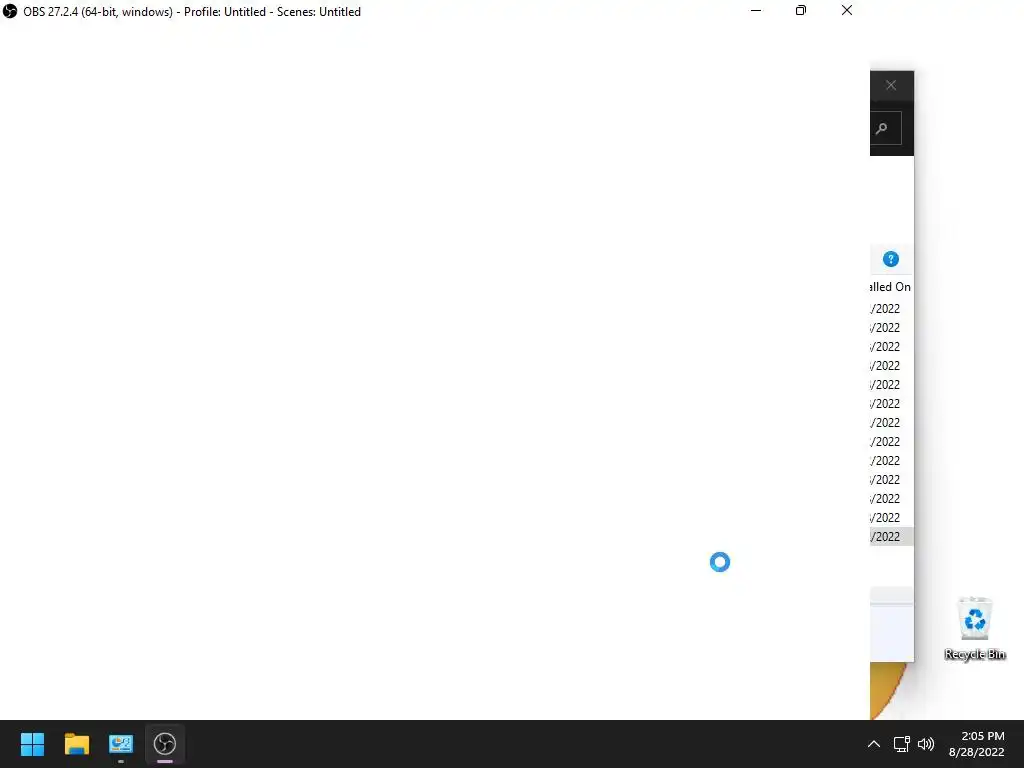Click the blue help icon in Control Panel
This screenshot has width=1024, height=768.
(x=891, y=259)
